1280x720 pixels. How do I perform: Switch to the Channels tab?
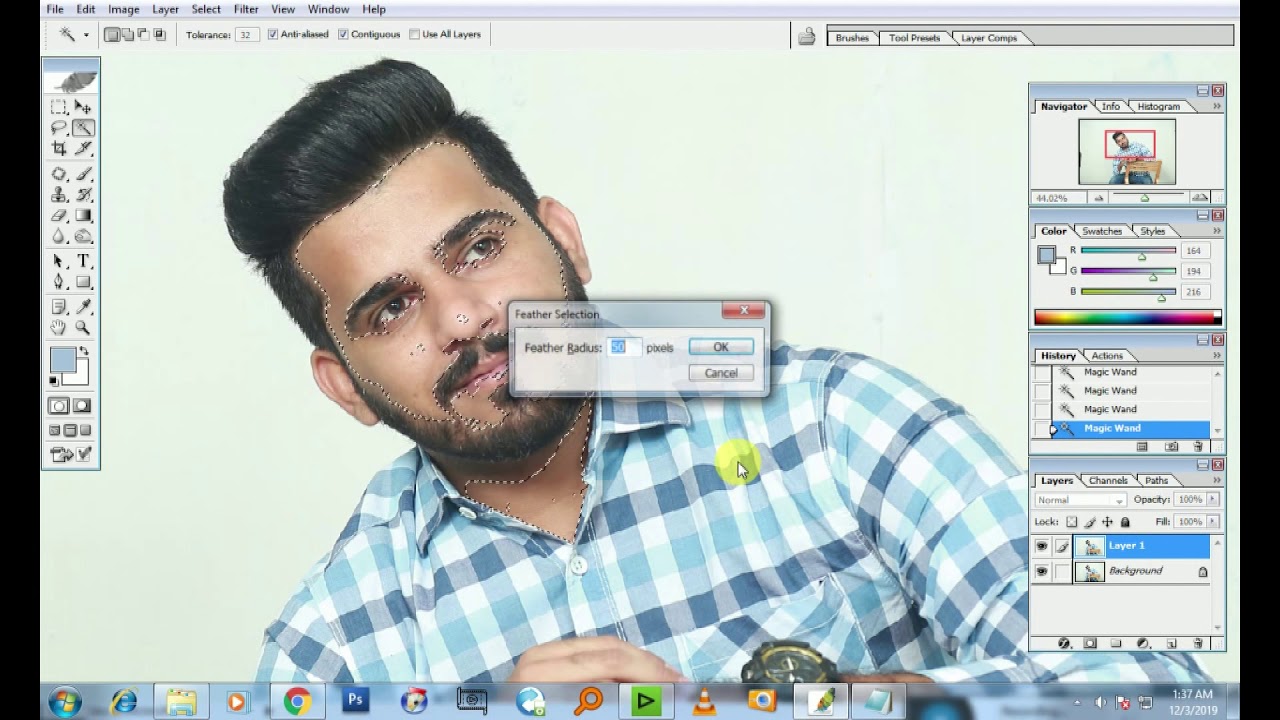[1108, 481]
